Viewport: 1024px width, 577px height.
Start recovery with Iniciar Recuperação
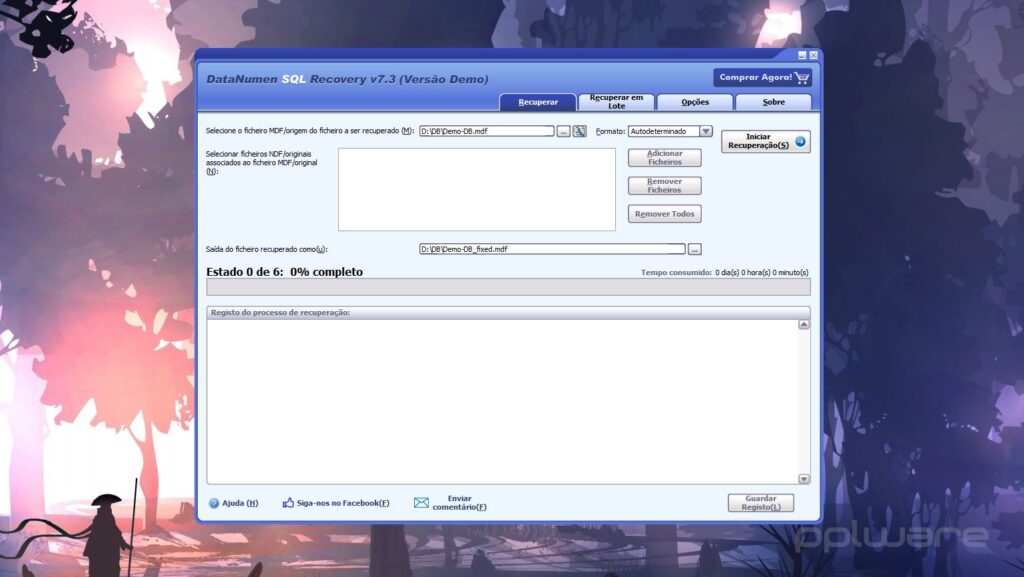(x=760, y=140)
